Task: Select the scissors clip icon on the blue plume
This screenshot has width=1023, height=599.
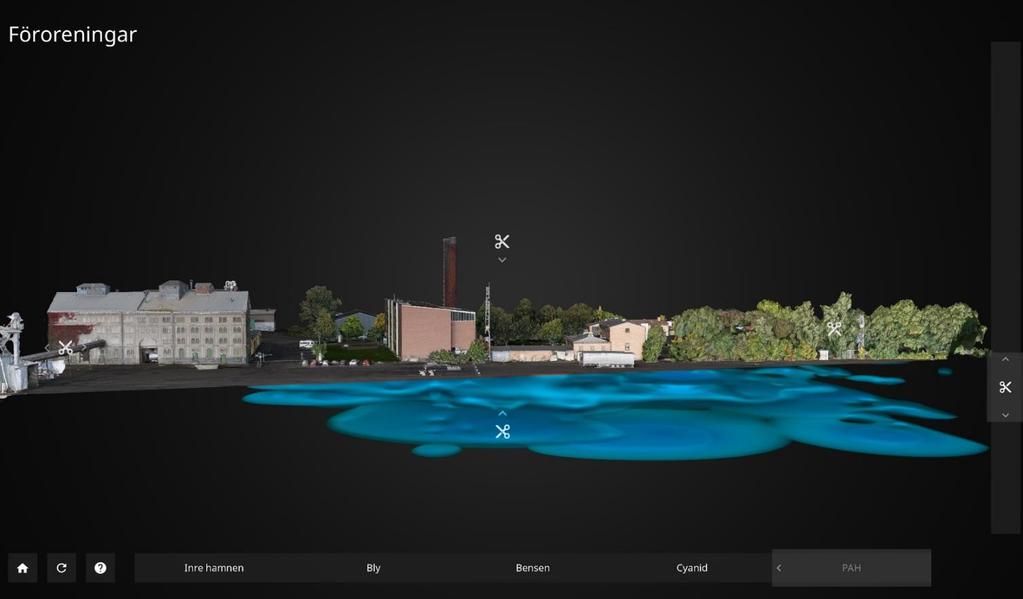Action: (x=502, y=431)
